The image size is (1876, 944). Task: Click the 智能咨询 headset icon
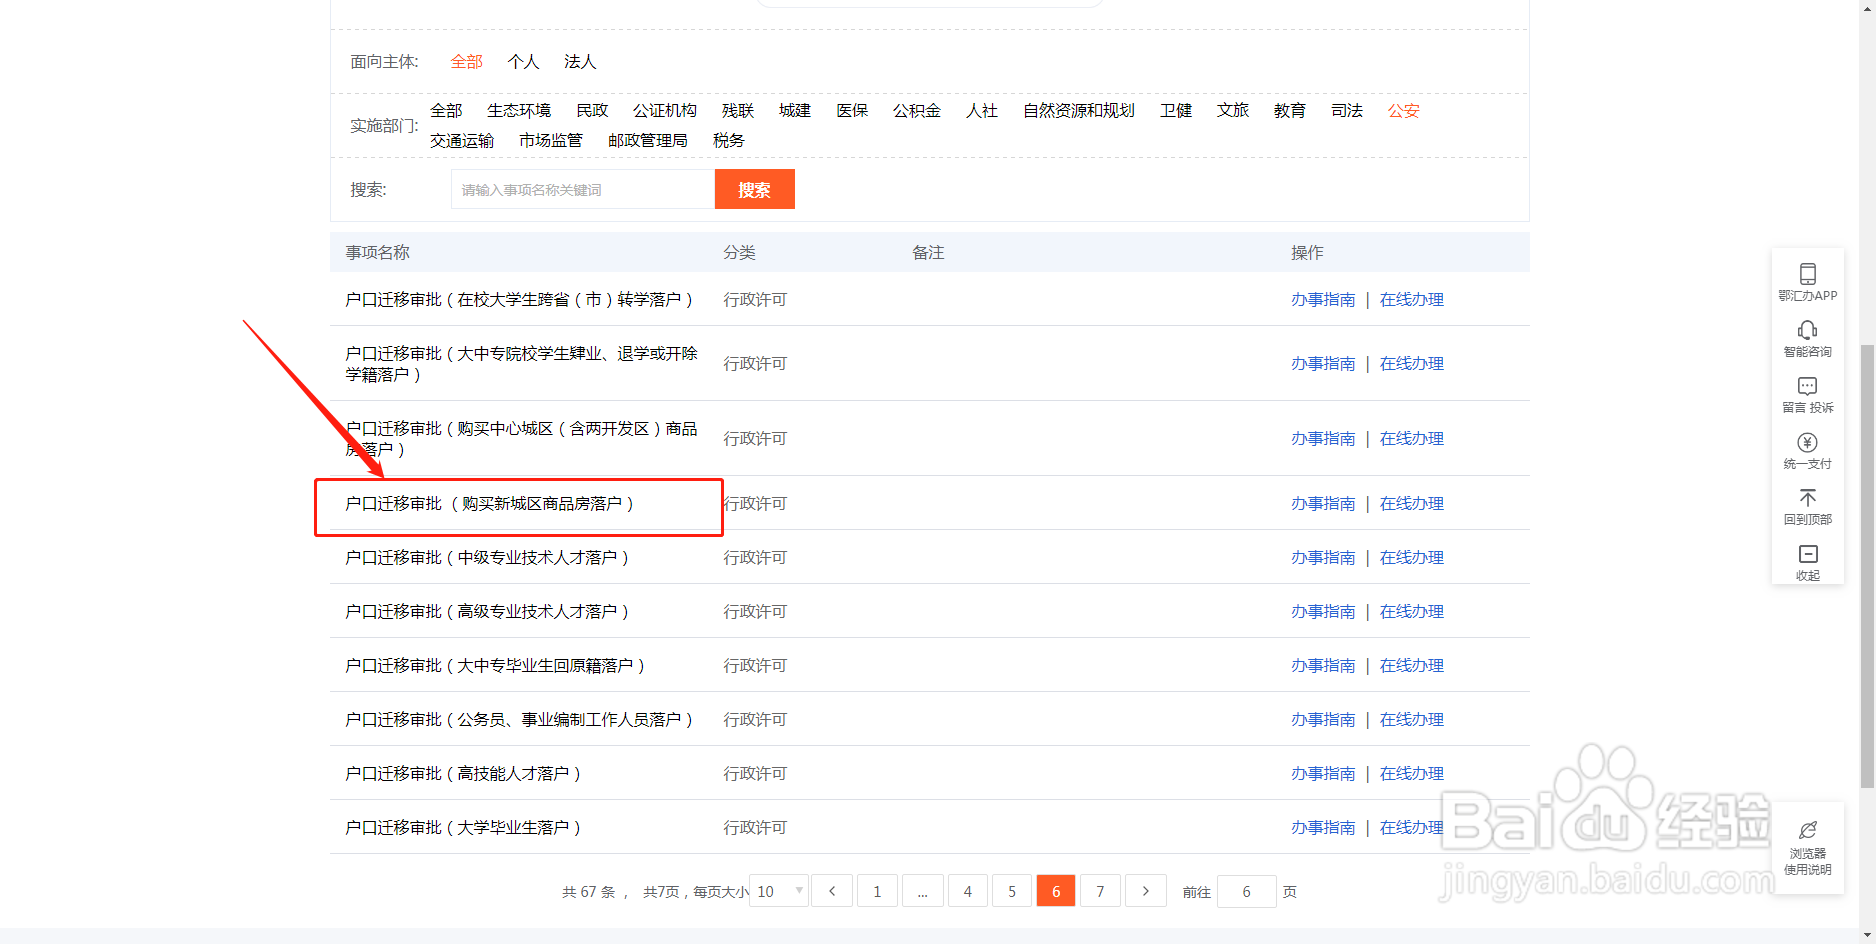click(x=1807, y=338)
